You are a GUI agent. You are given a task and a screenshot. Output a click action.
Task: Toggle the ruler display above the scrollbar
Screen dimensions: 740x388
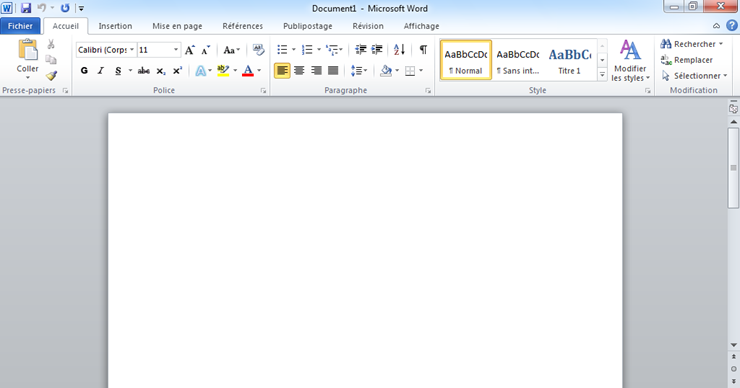click(x=733, y=108)
